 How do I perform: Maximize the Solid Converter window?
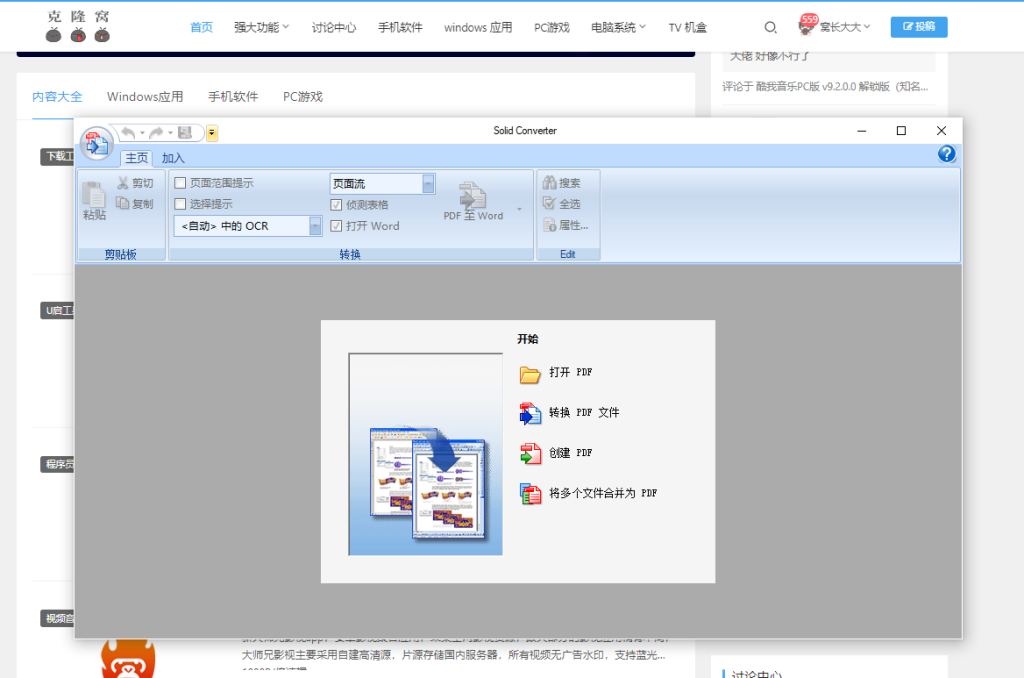pyautogui.click(x=901, y=131)
